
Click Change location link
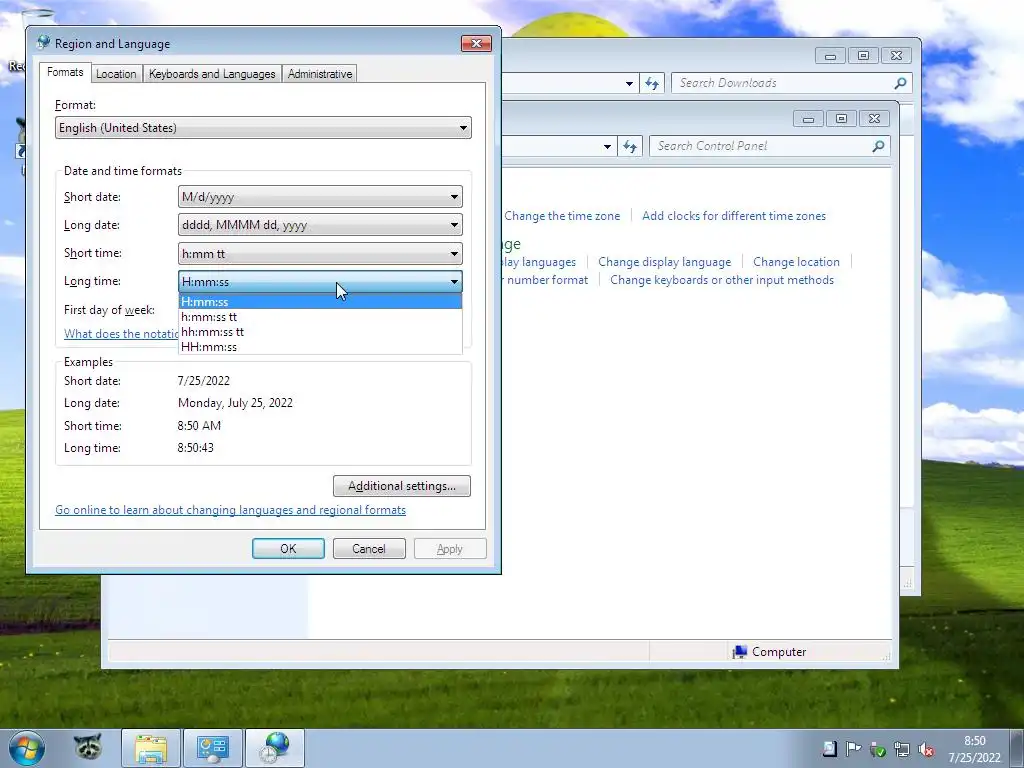click(x=796, y=262)
